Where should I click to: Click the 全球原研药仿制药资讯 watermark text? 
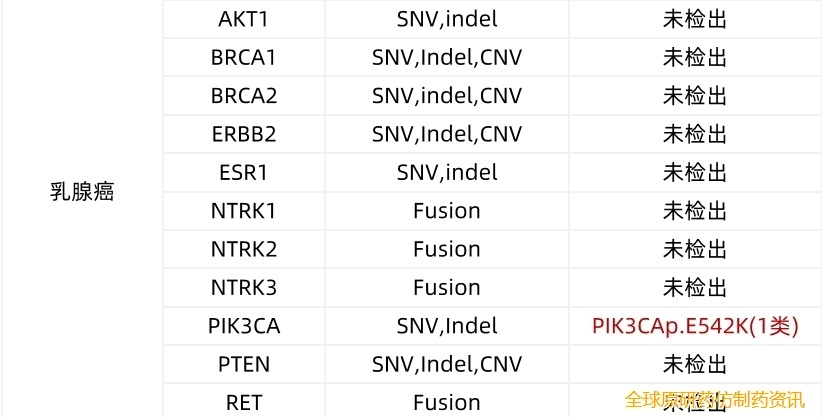714,400
